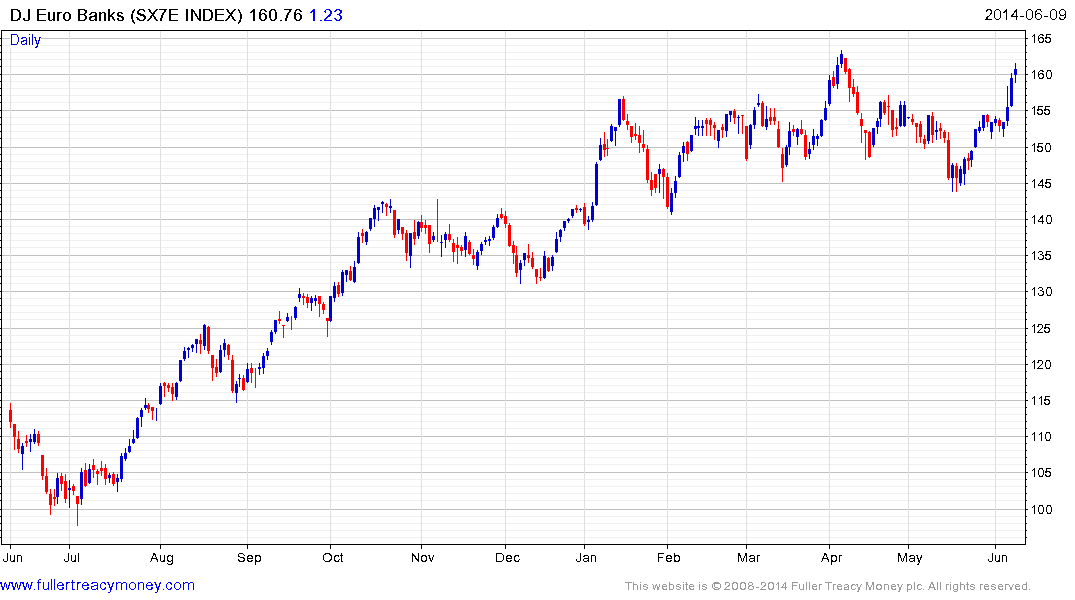Click the 'Sep' month label
Image resolution: width=1075 pixels, height=600 pixels.
coord(250,558)
